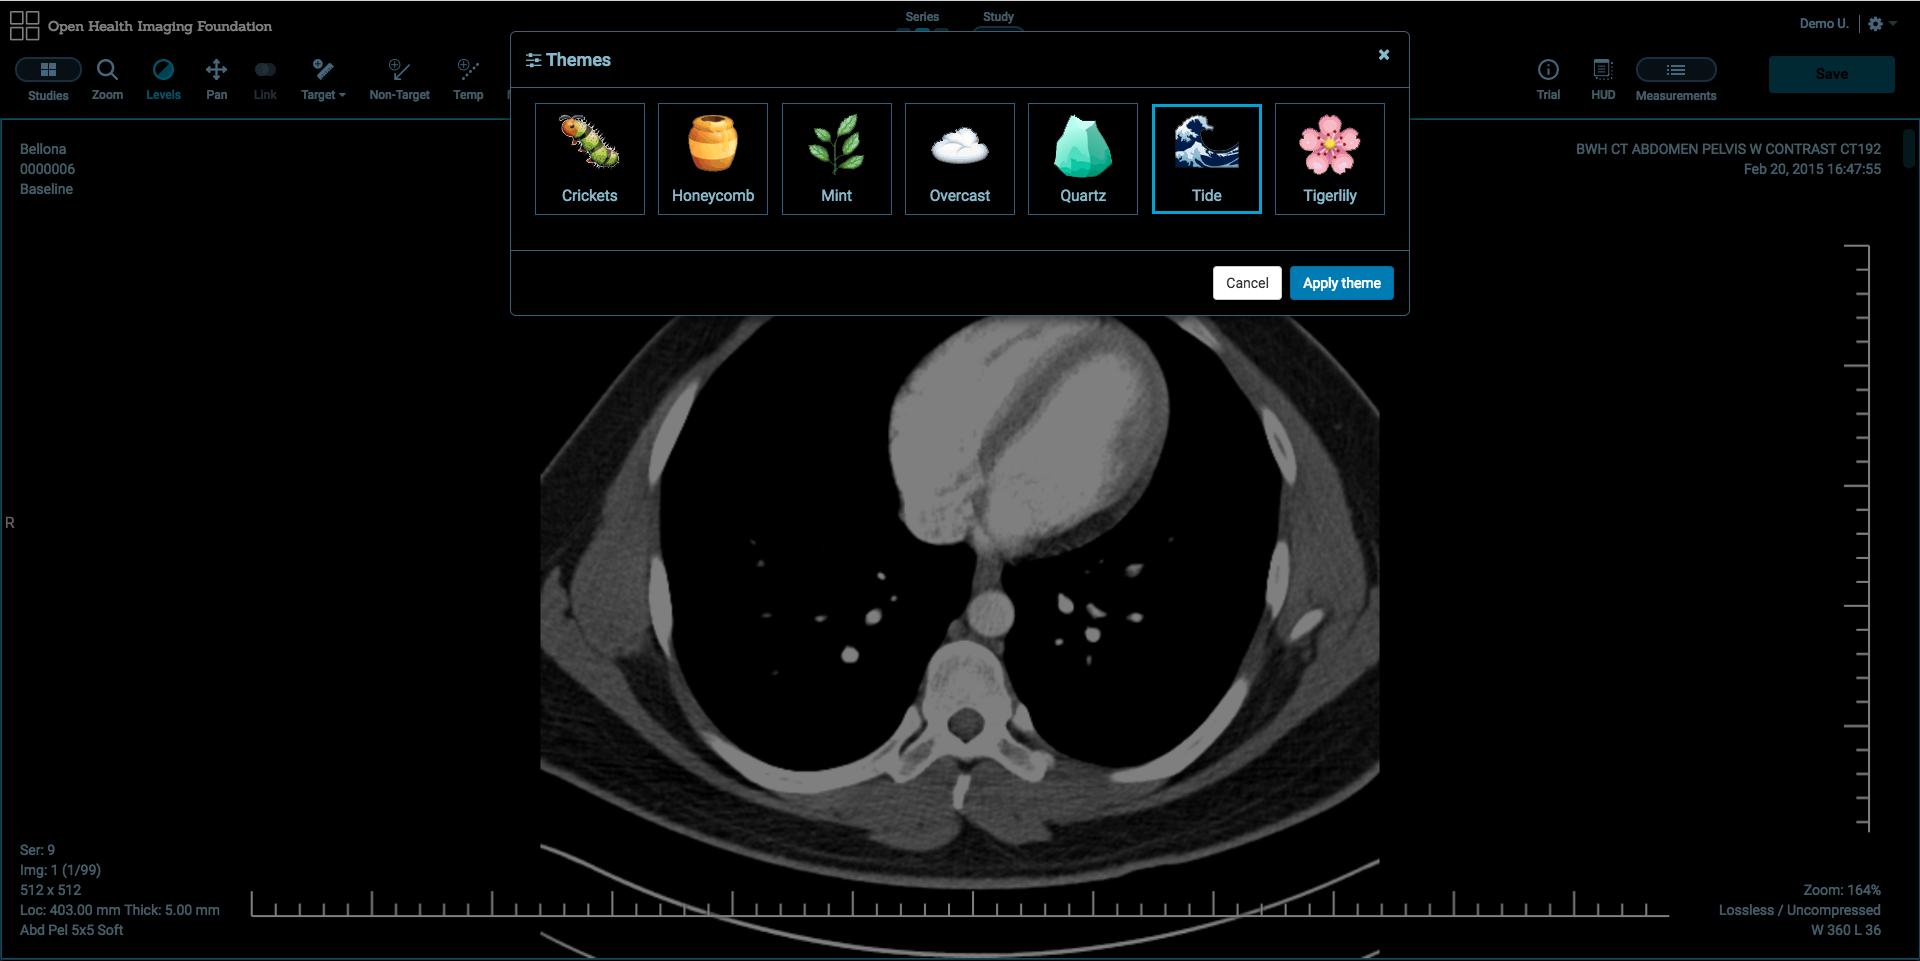1920x961 pixels.
Task: Switch to the Study tab
Action: (x=998, y=18)
